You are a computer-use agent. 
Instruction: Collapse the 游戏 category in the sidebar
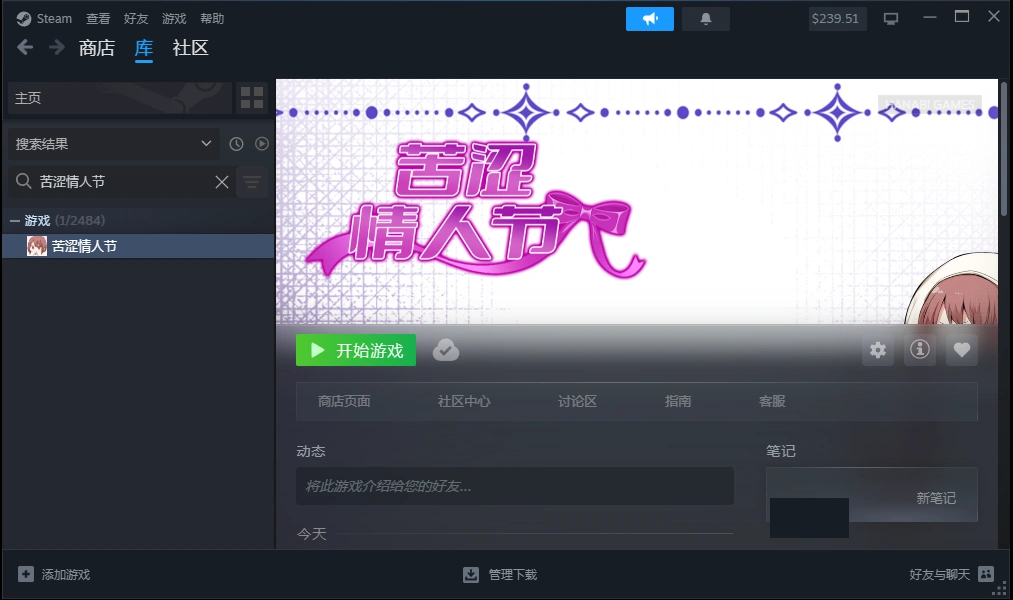(15, 221)
